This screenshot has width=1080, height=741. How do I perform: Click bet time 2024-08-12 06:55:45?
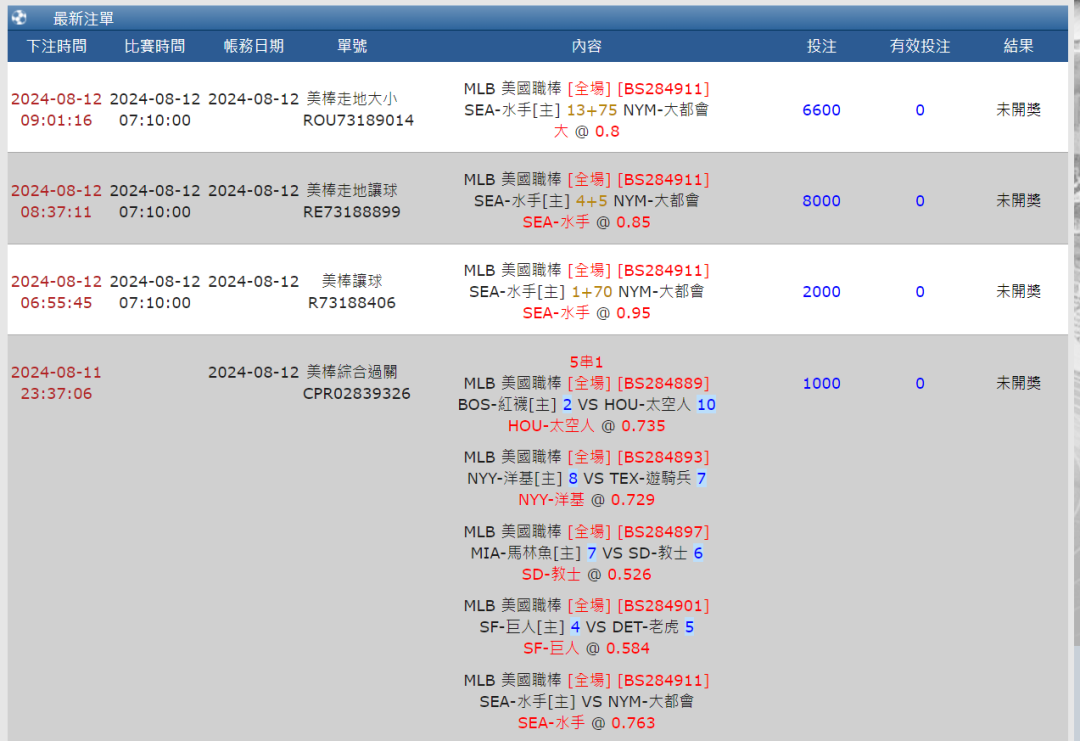click(x=56, y=292)
